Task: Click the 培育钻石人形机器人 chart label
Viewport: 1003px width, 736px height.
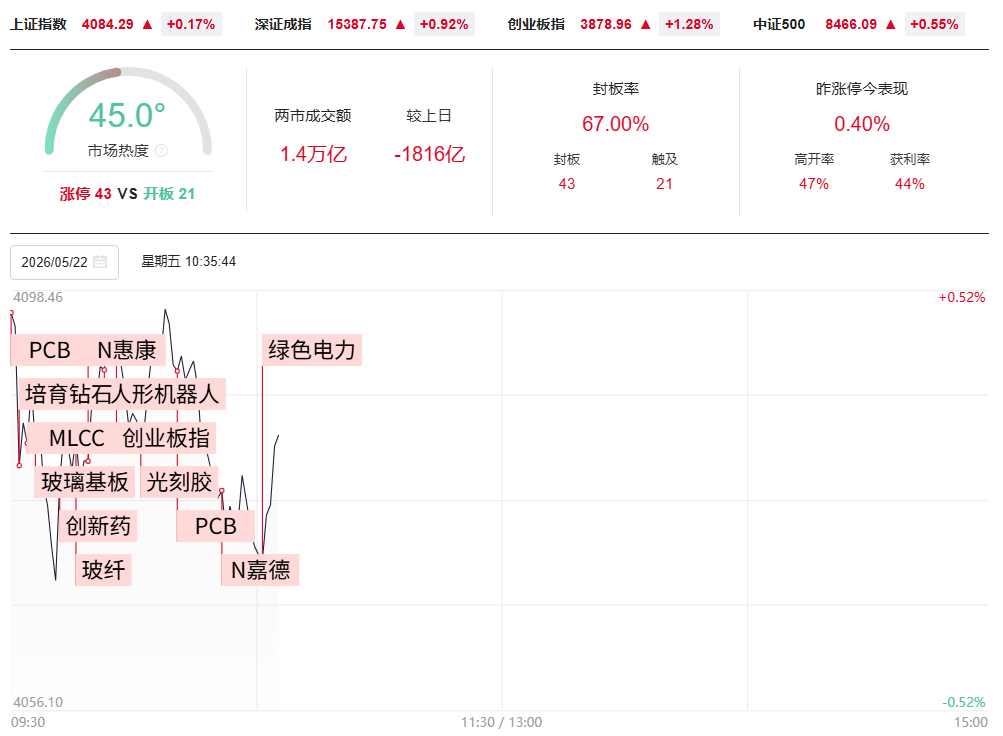Action: (122, 394)
